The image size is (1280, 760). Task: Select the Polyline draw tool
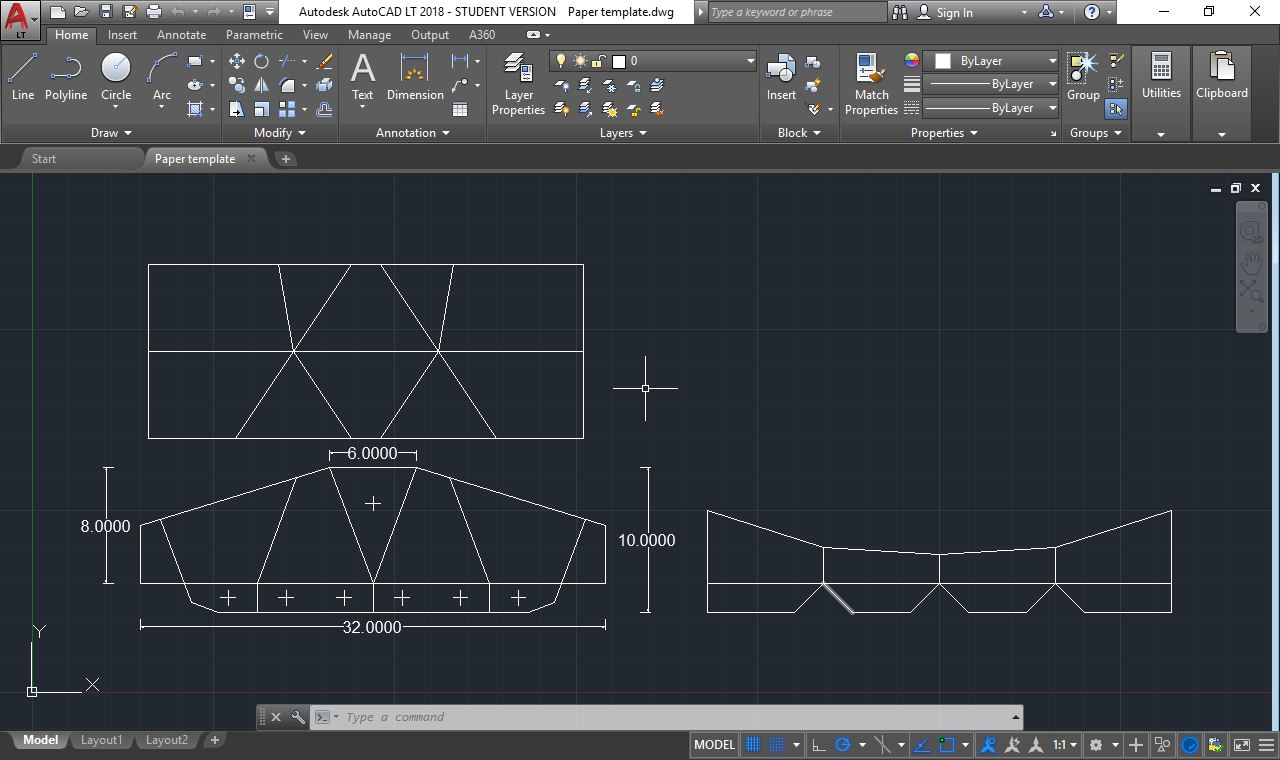(66, 78)
